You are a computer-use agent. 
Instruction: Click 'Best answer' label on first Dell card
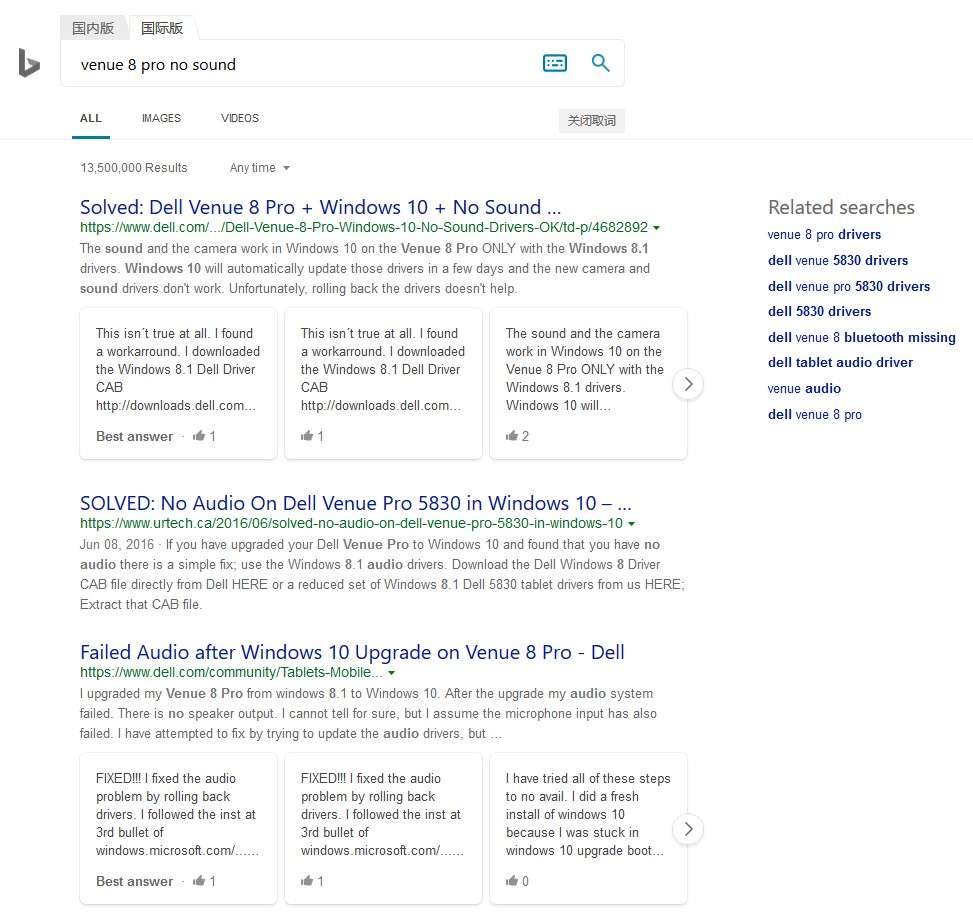(x=134, y=436)
